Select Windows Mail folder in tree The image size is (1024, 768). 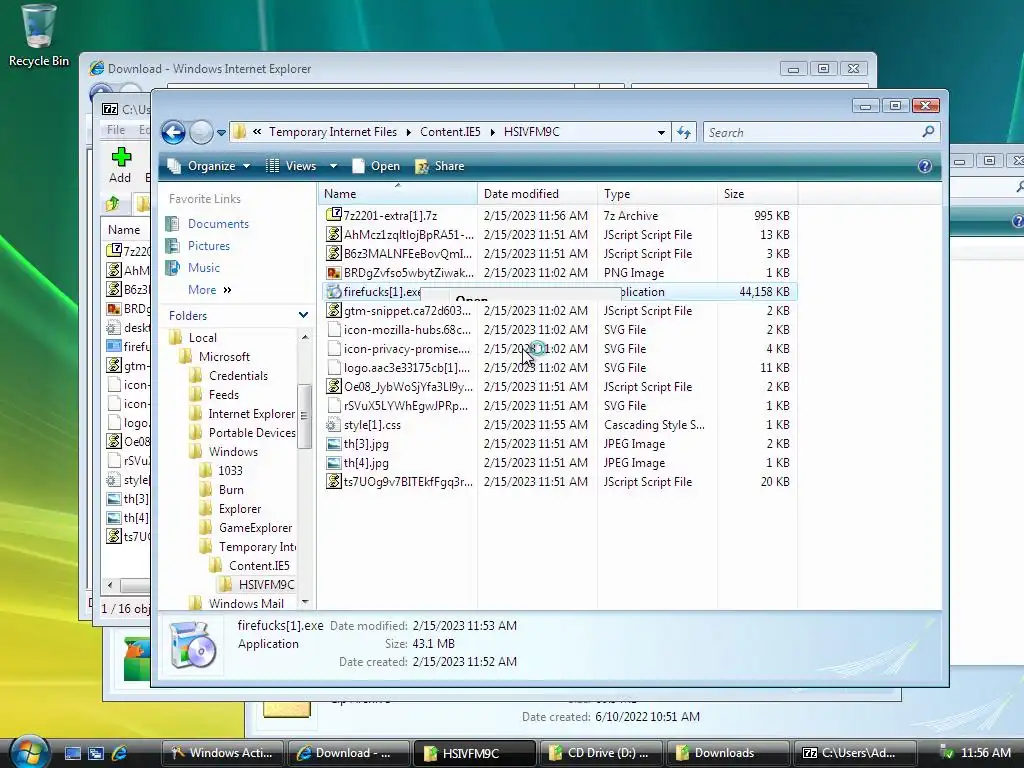[246, 603]
